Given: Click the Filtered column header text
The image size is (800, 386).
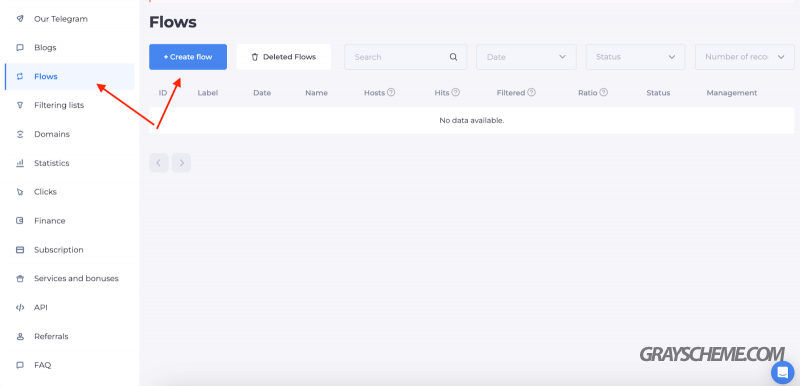Looking at the screenshot, I should (x=511, y=93).
